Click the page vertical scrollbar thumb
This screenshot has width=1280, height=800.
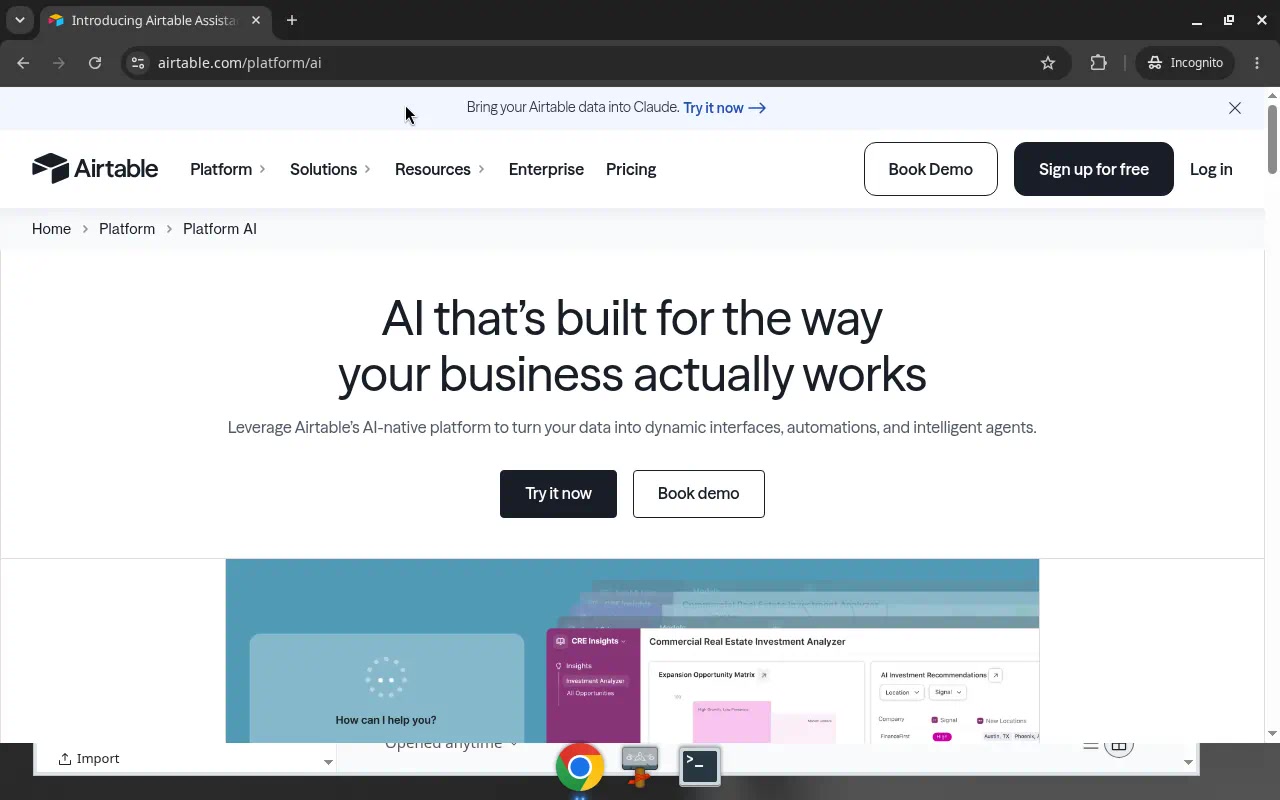[x=1272, y=138]
